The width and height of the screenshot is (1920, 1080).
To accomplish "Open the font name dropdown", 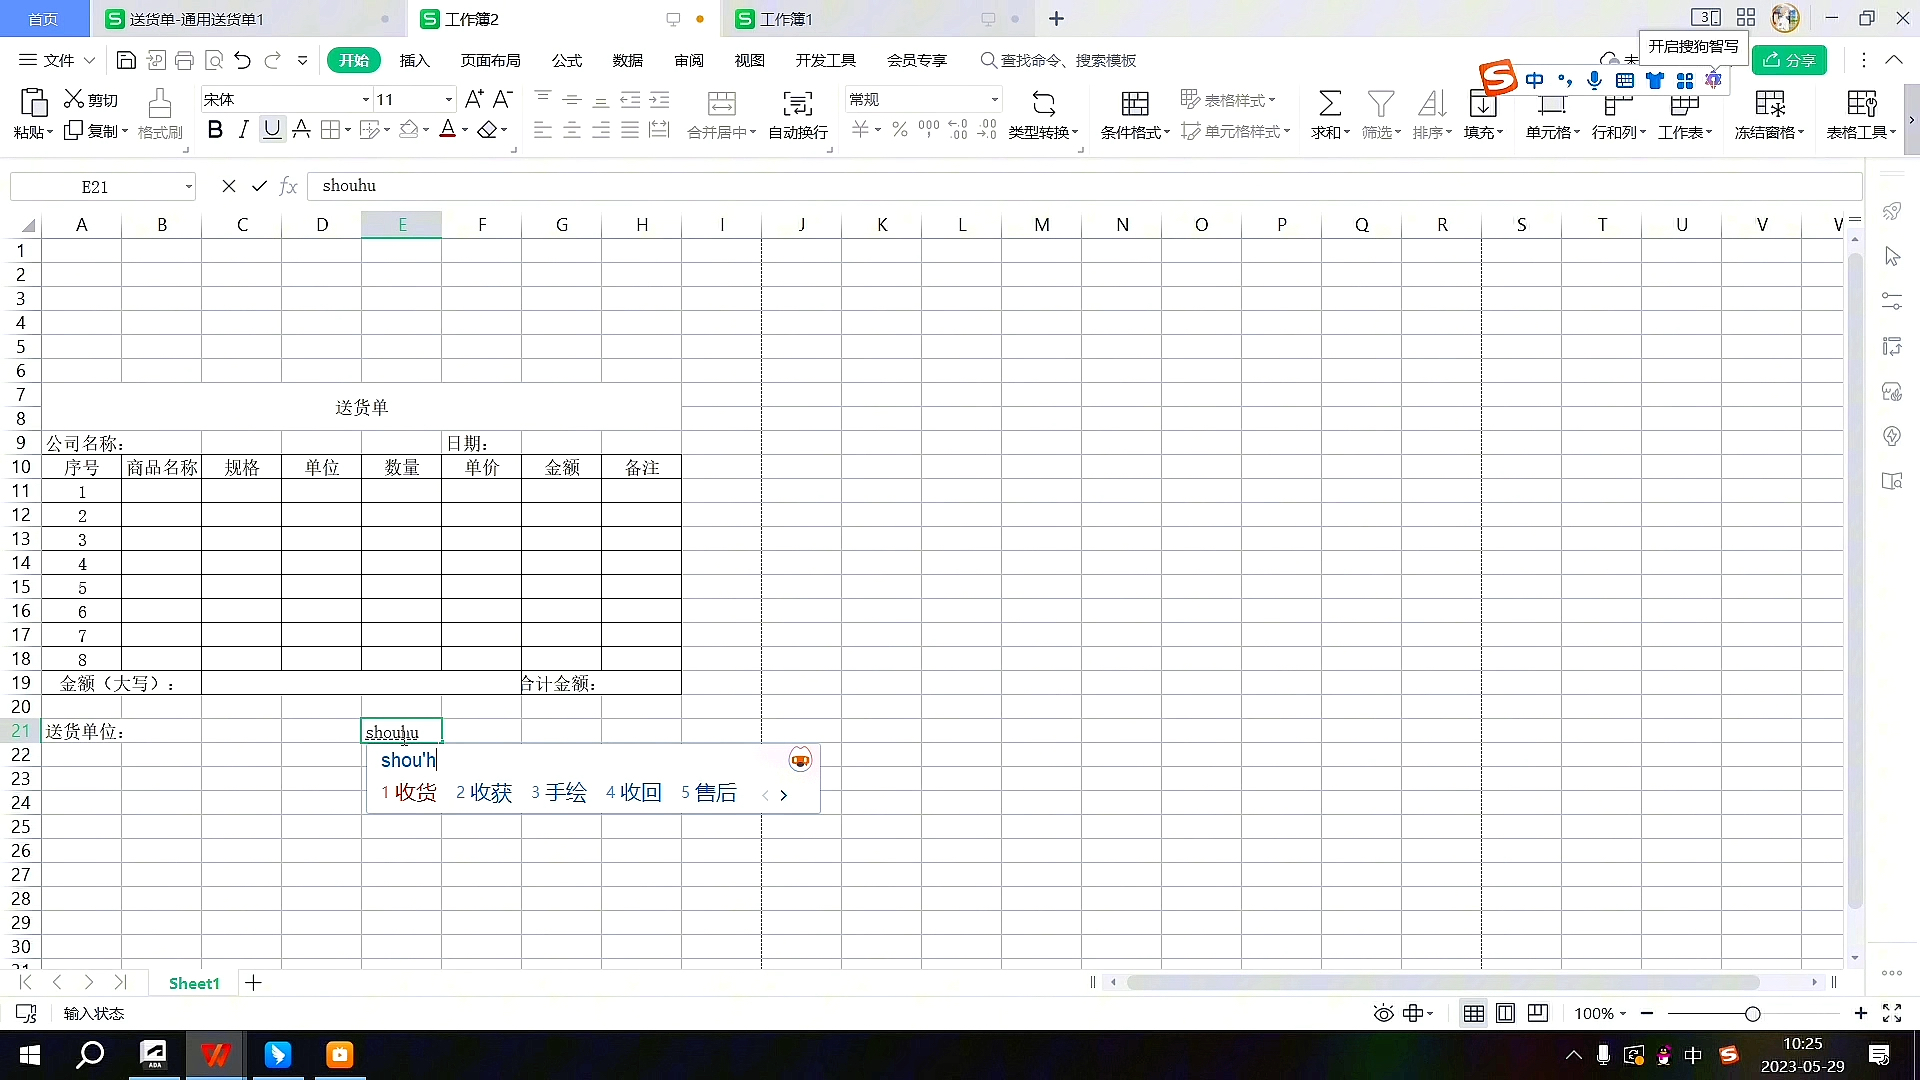I will click(x=365, y=100).
